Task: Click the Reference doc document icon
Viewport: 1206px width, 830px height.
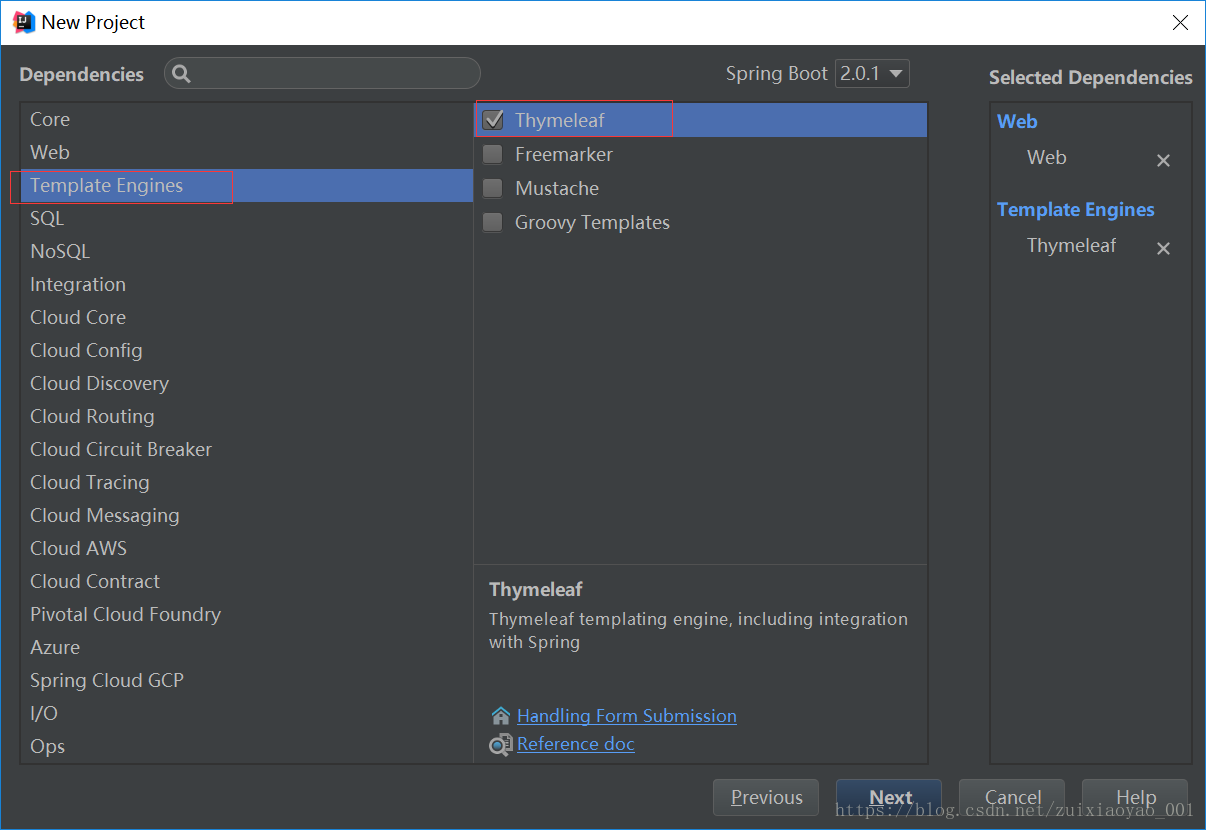Action: pyautogui.click(x=501, y=745)
